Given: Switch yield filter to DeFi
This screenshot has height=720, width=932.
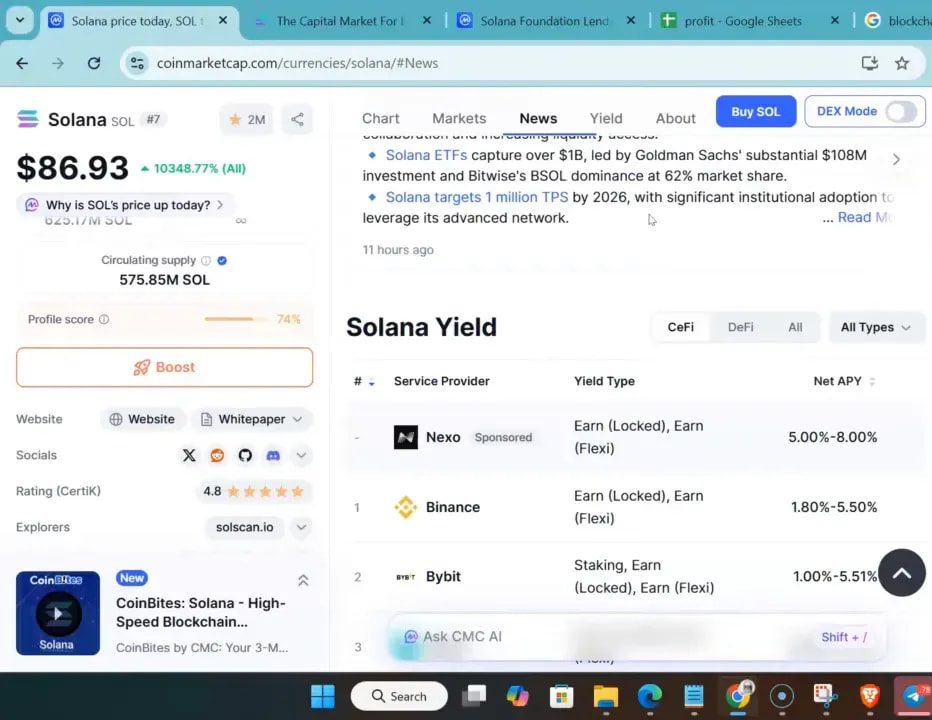Looking at the screenshot, I should [x=740, y=327].
